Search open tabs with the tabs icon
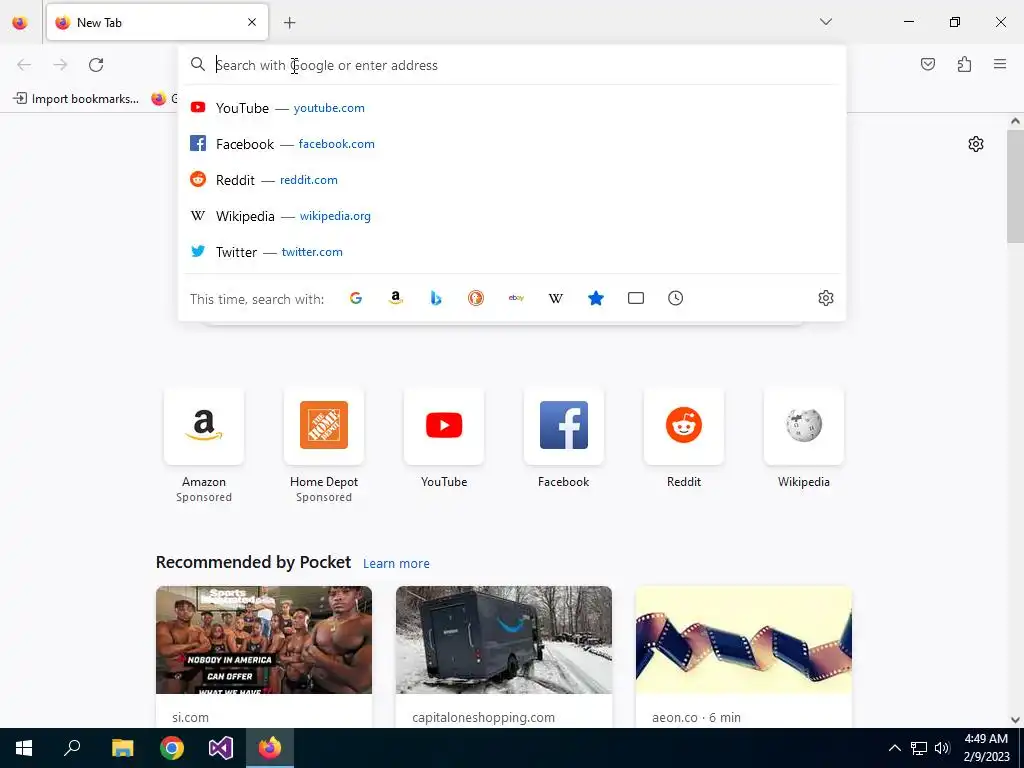The height and width of the screenshot is (768, 1024). click(635, 298)
